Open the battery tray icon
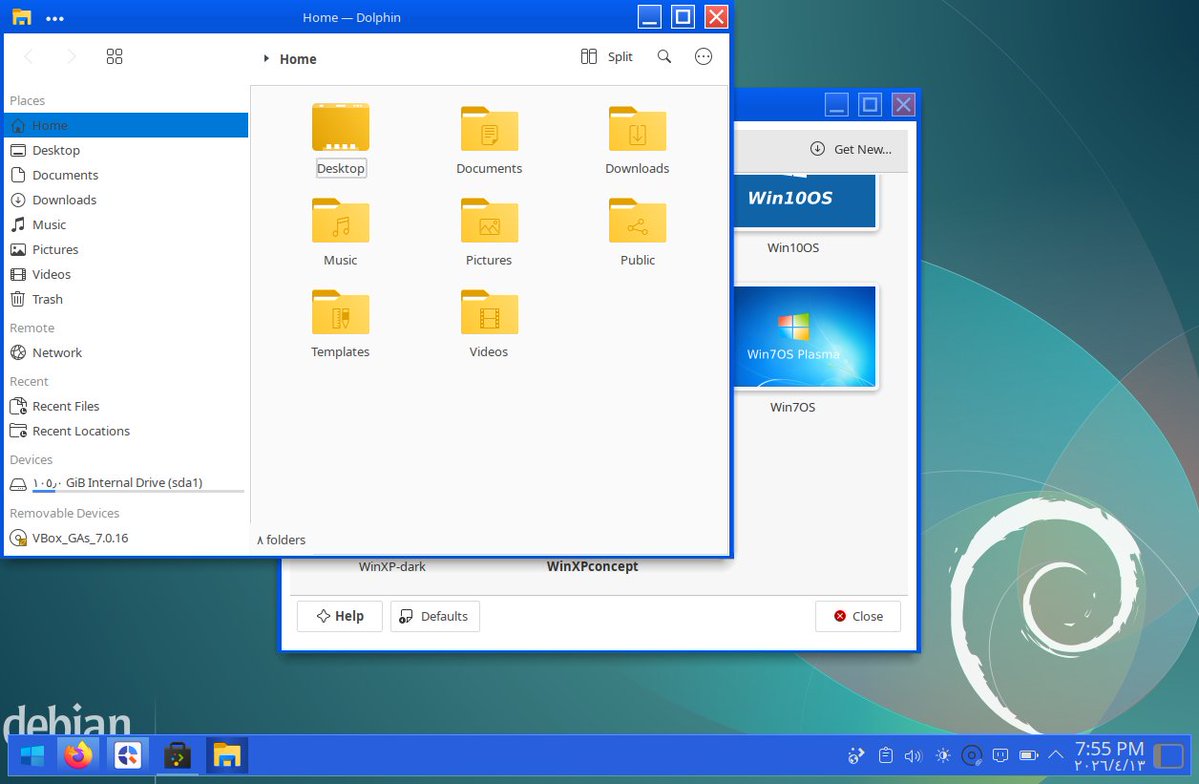Screen dimensions: 1199x784 coord(1028,756)
